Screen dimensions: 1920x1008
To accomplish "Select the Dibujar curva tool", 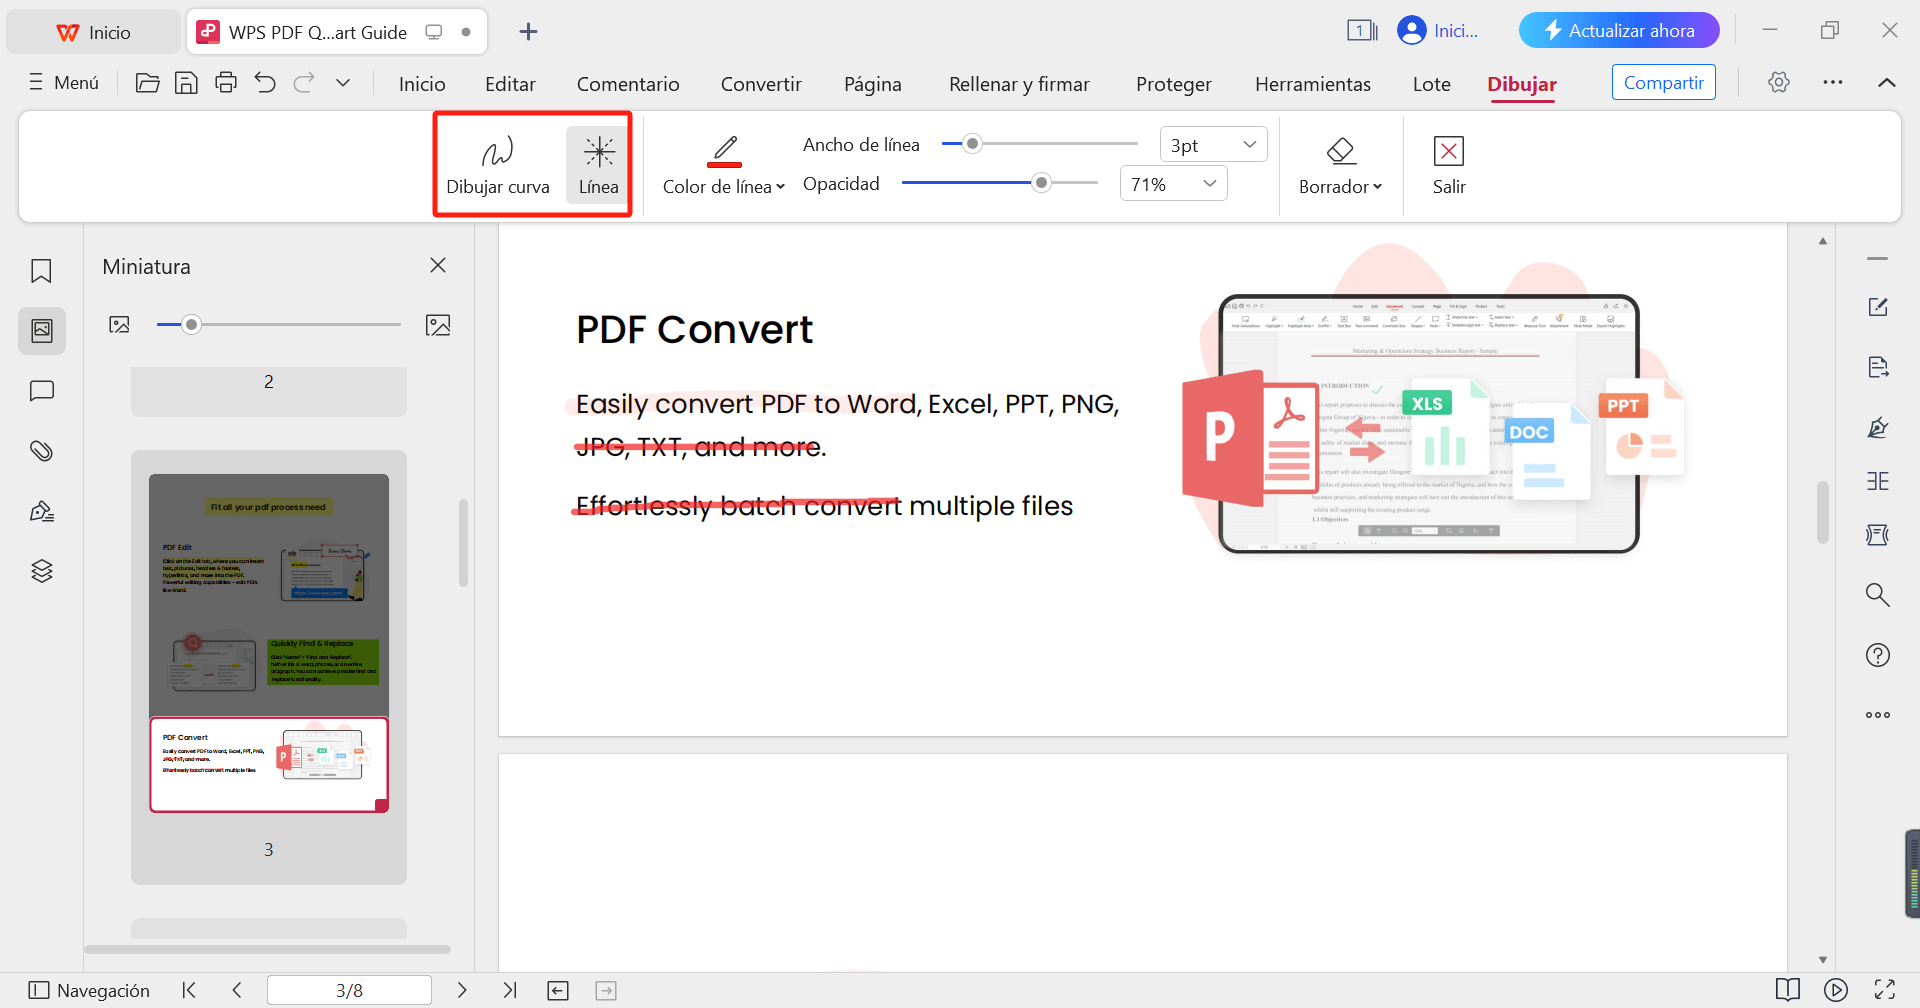I will 497,165.
